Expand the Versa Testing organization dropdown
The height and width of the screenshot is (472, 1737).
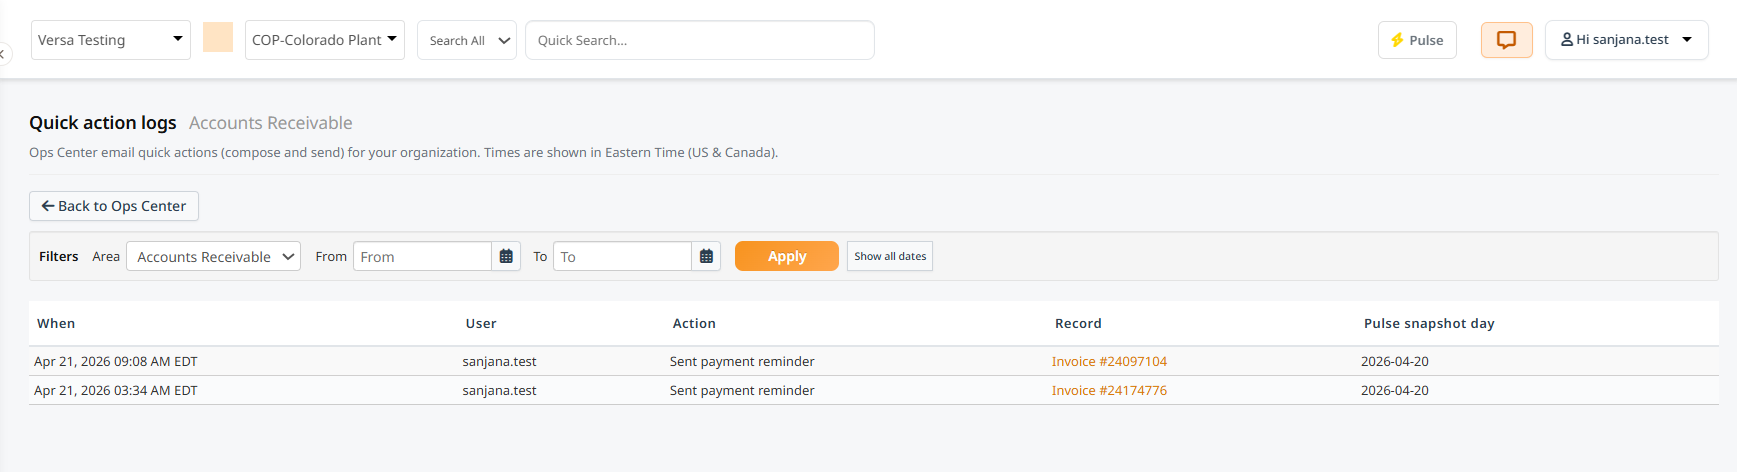coord(111,40)
